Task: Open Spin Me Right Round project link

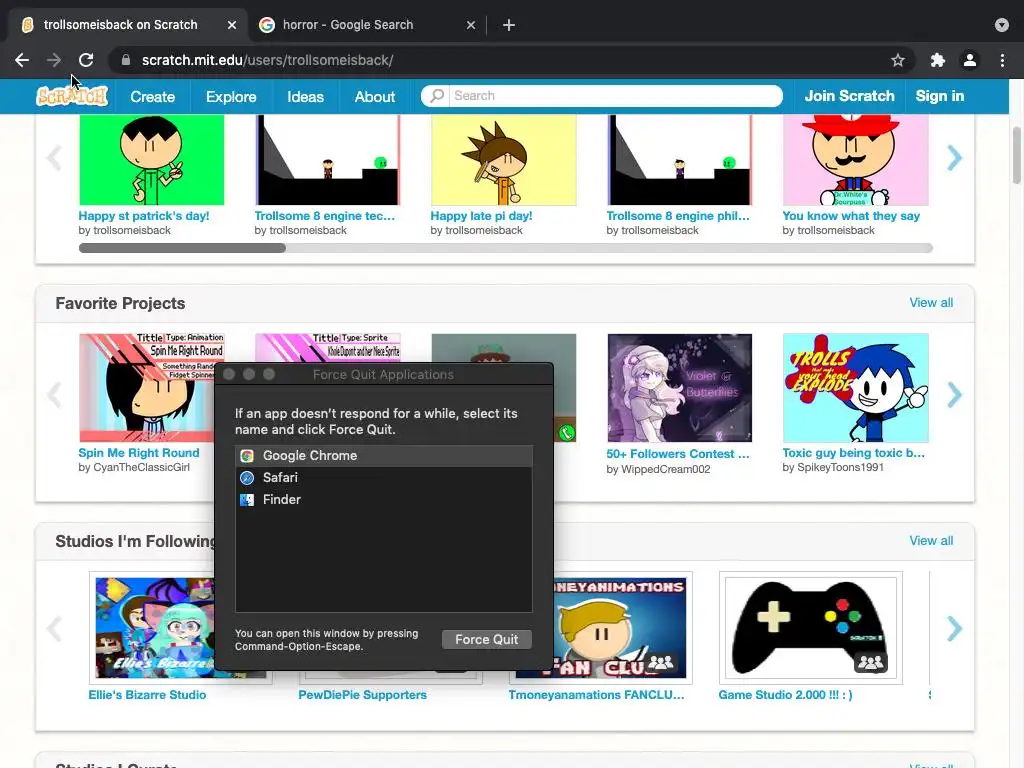Action: tap(138, 453)
